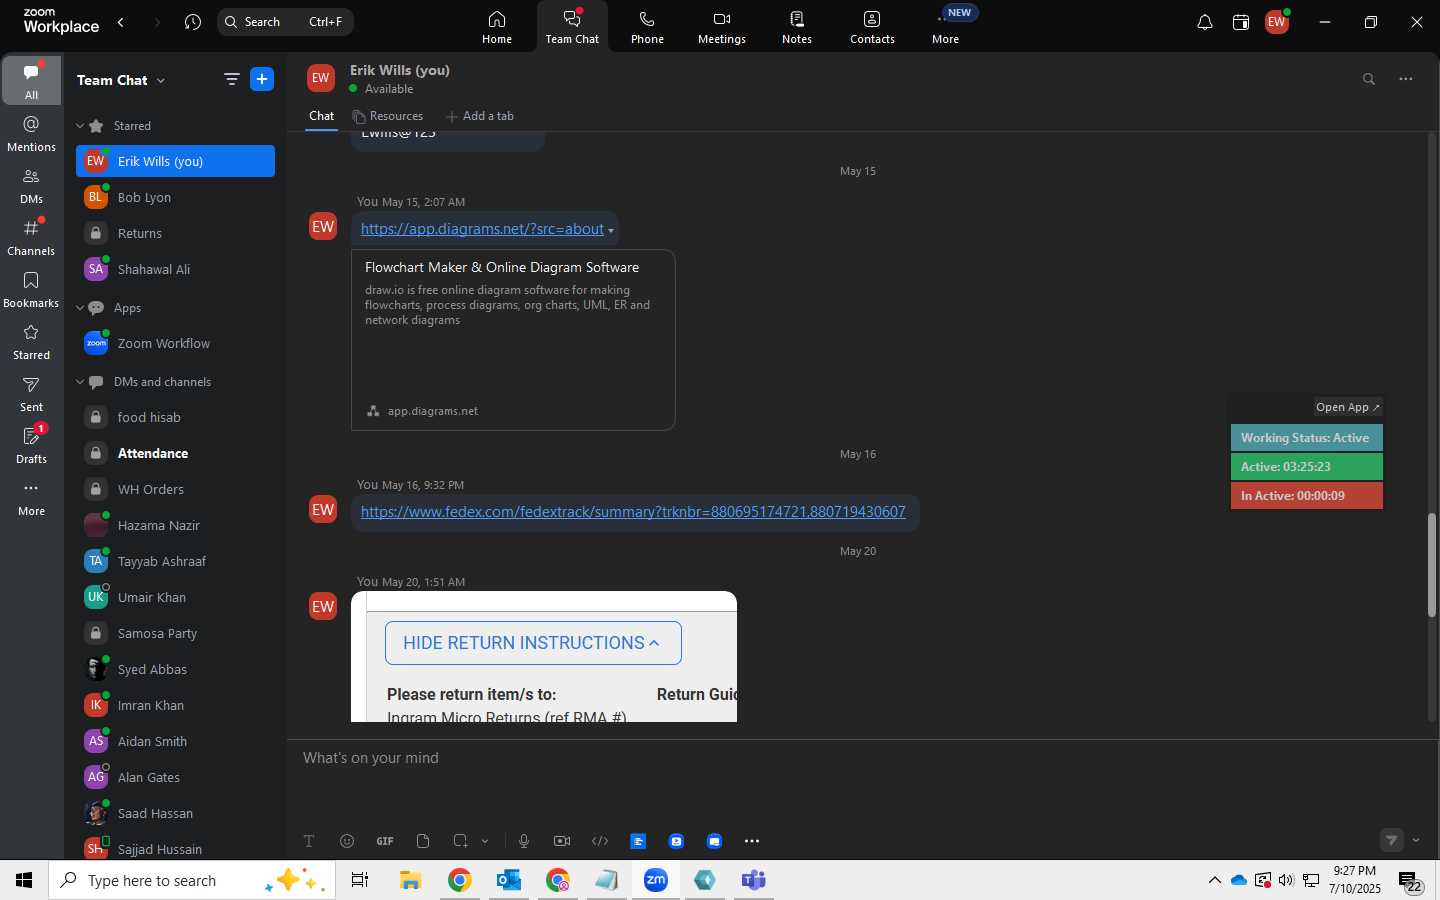
Task: Click the history clock icon
Action: click(193, 22)
